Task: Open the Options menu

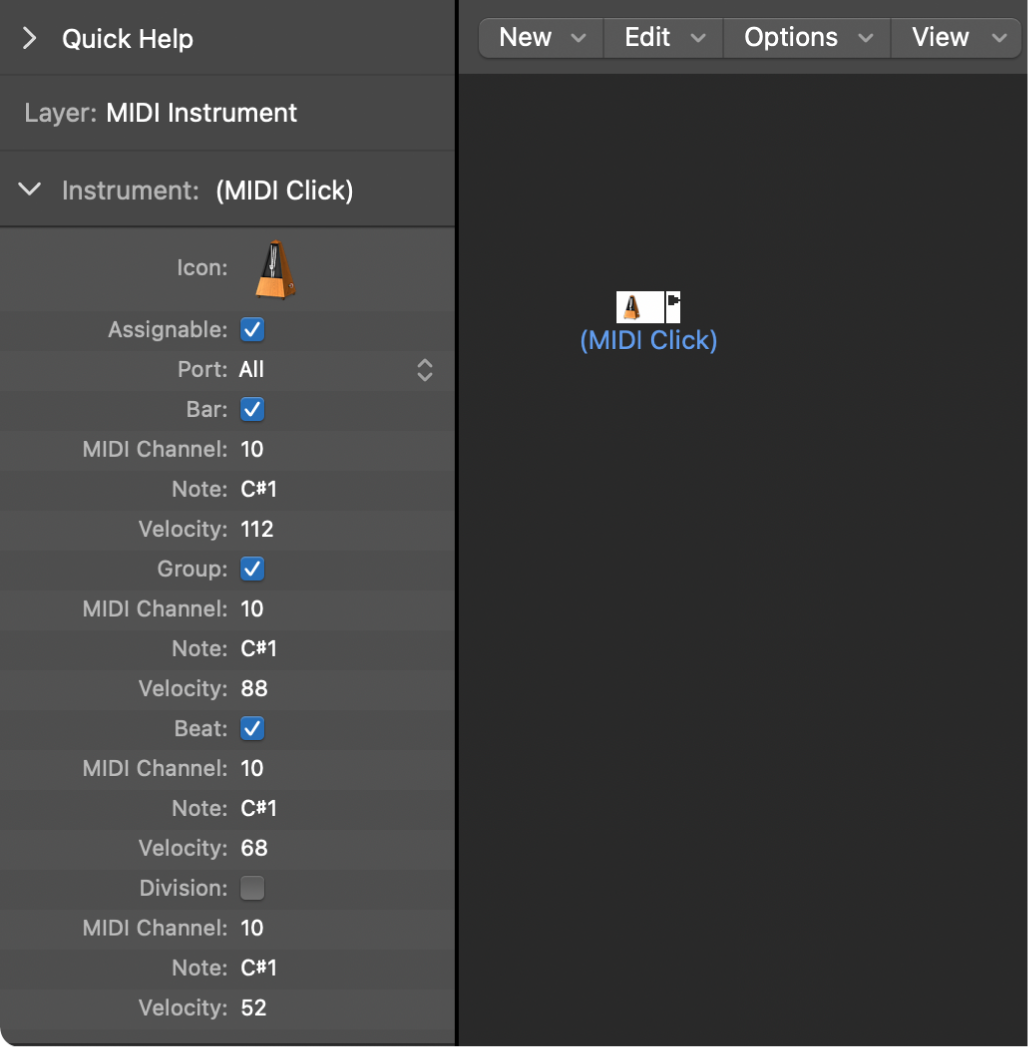Action: (790, 38)
